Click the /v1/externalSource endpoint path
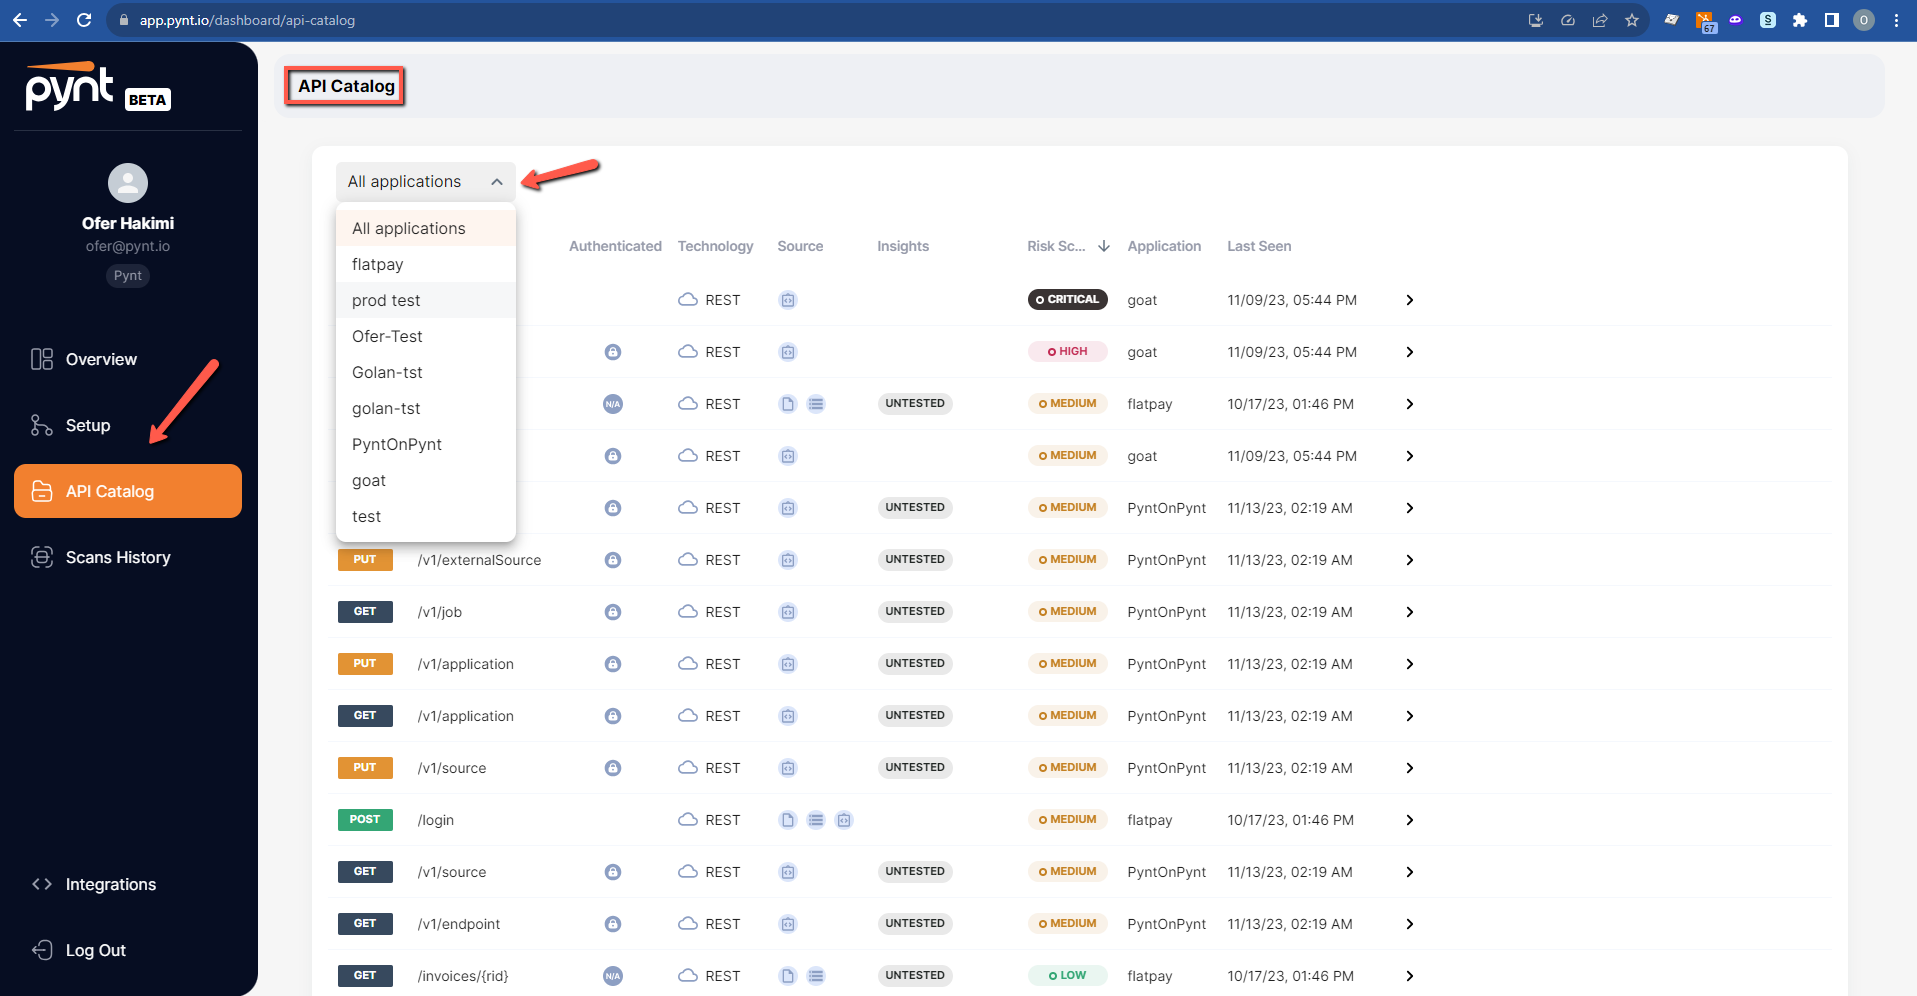The height and width of the screenshot is (996, 1917). tap(479, 560)
